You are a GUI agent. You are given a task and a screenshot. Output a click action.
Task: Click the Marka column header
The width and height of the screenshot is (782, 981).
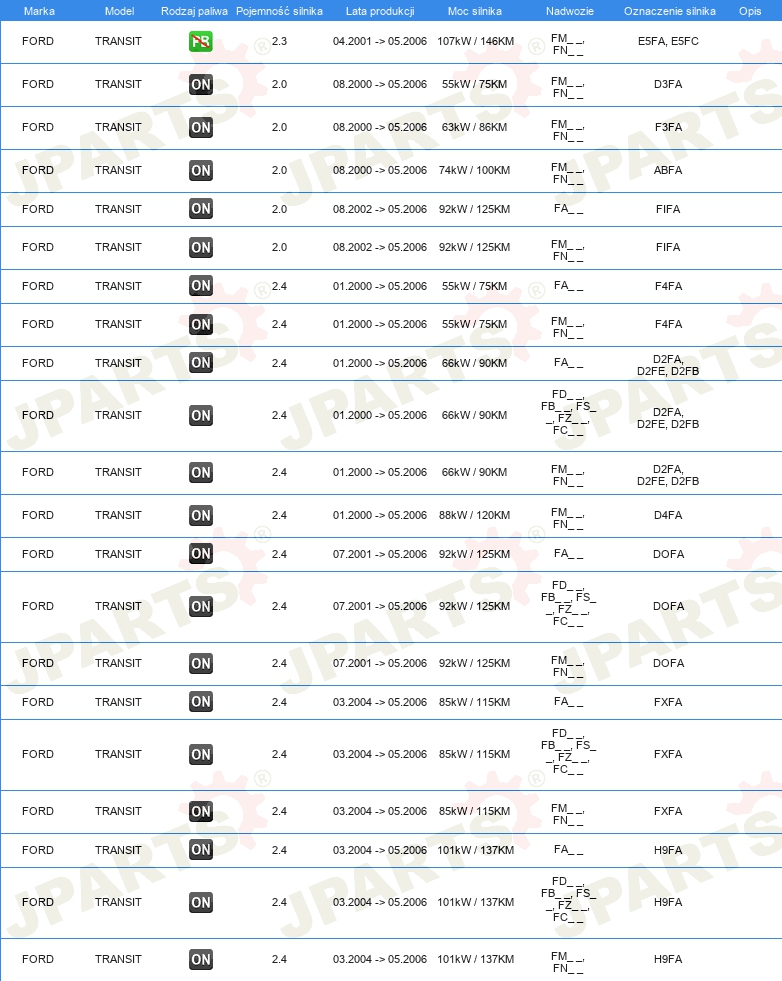tap(39, 11)
